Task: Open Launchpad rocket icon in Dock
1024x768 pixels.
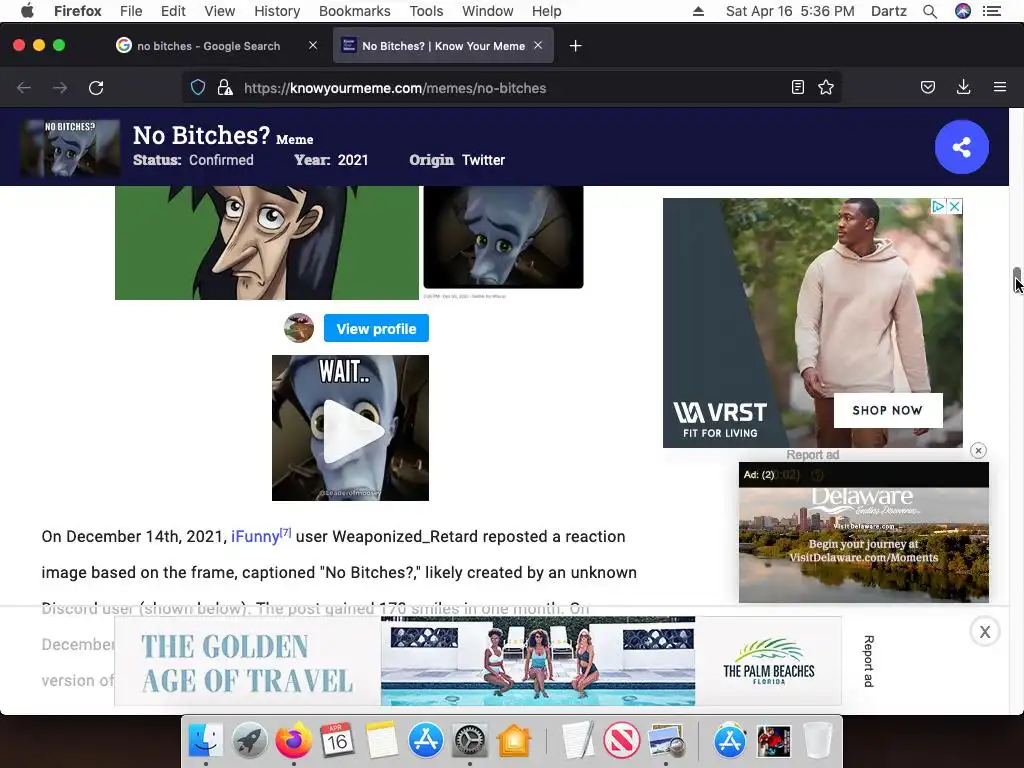Action: pos(249,741)
